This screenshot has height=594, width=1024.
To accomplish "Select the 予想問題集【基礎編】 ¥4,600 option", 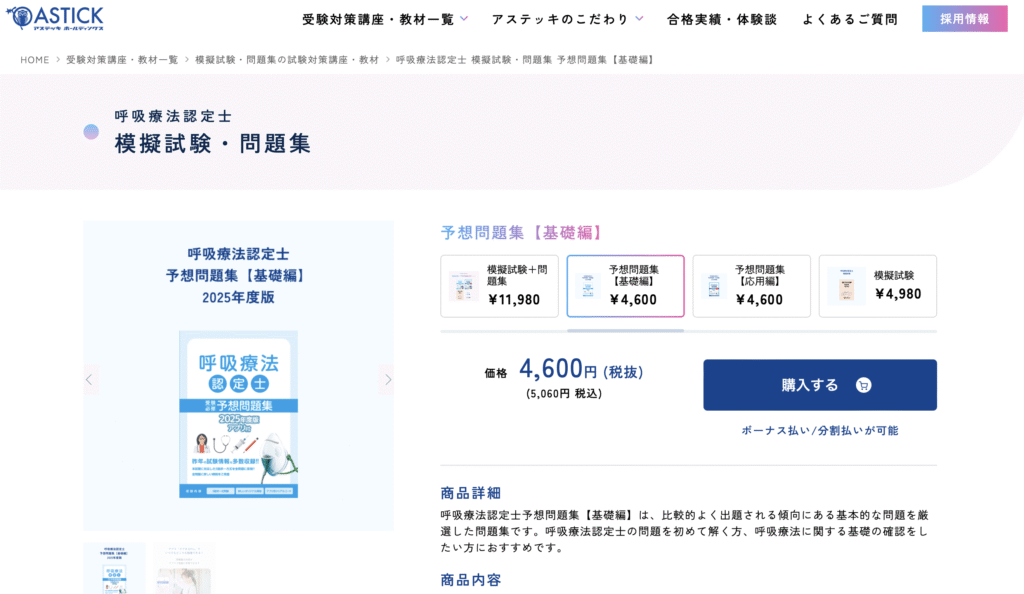I will tap(625, 286).
